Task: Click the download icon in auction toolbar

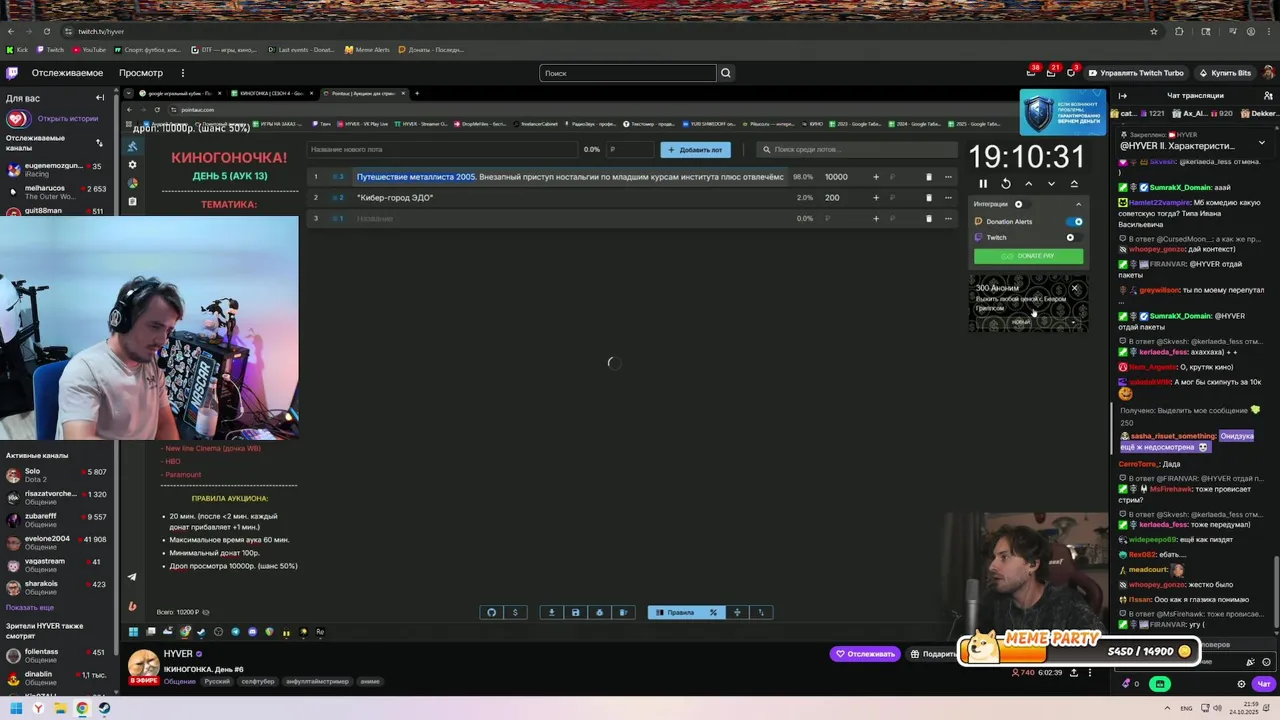Action: (x=551, y=613)
